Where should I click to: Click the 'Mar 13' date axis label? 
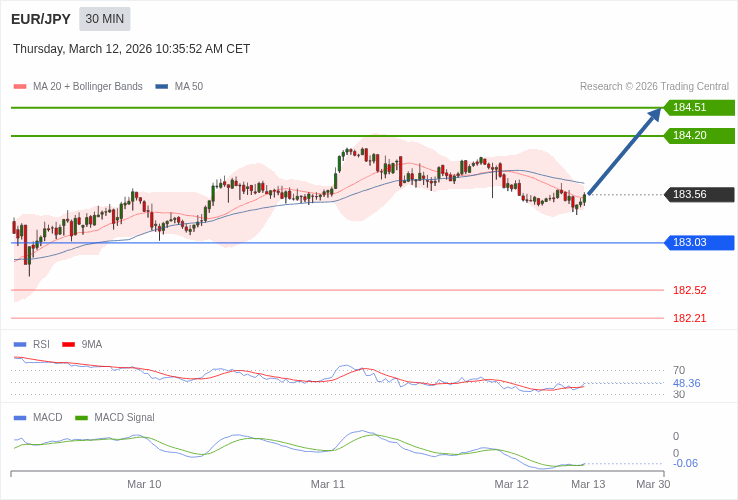(x=588, y=484)
